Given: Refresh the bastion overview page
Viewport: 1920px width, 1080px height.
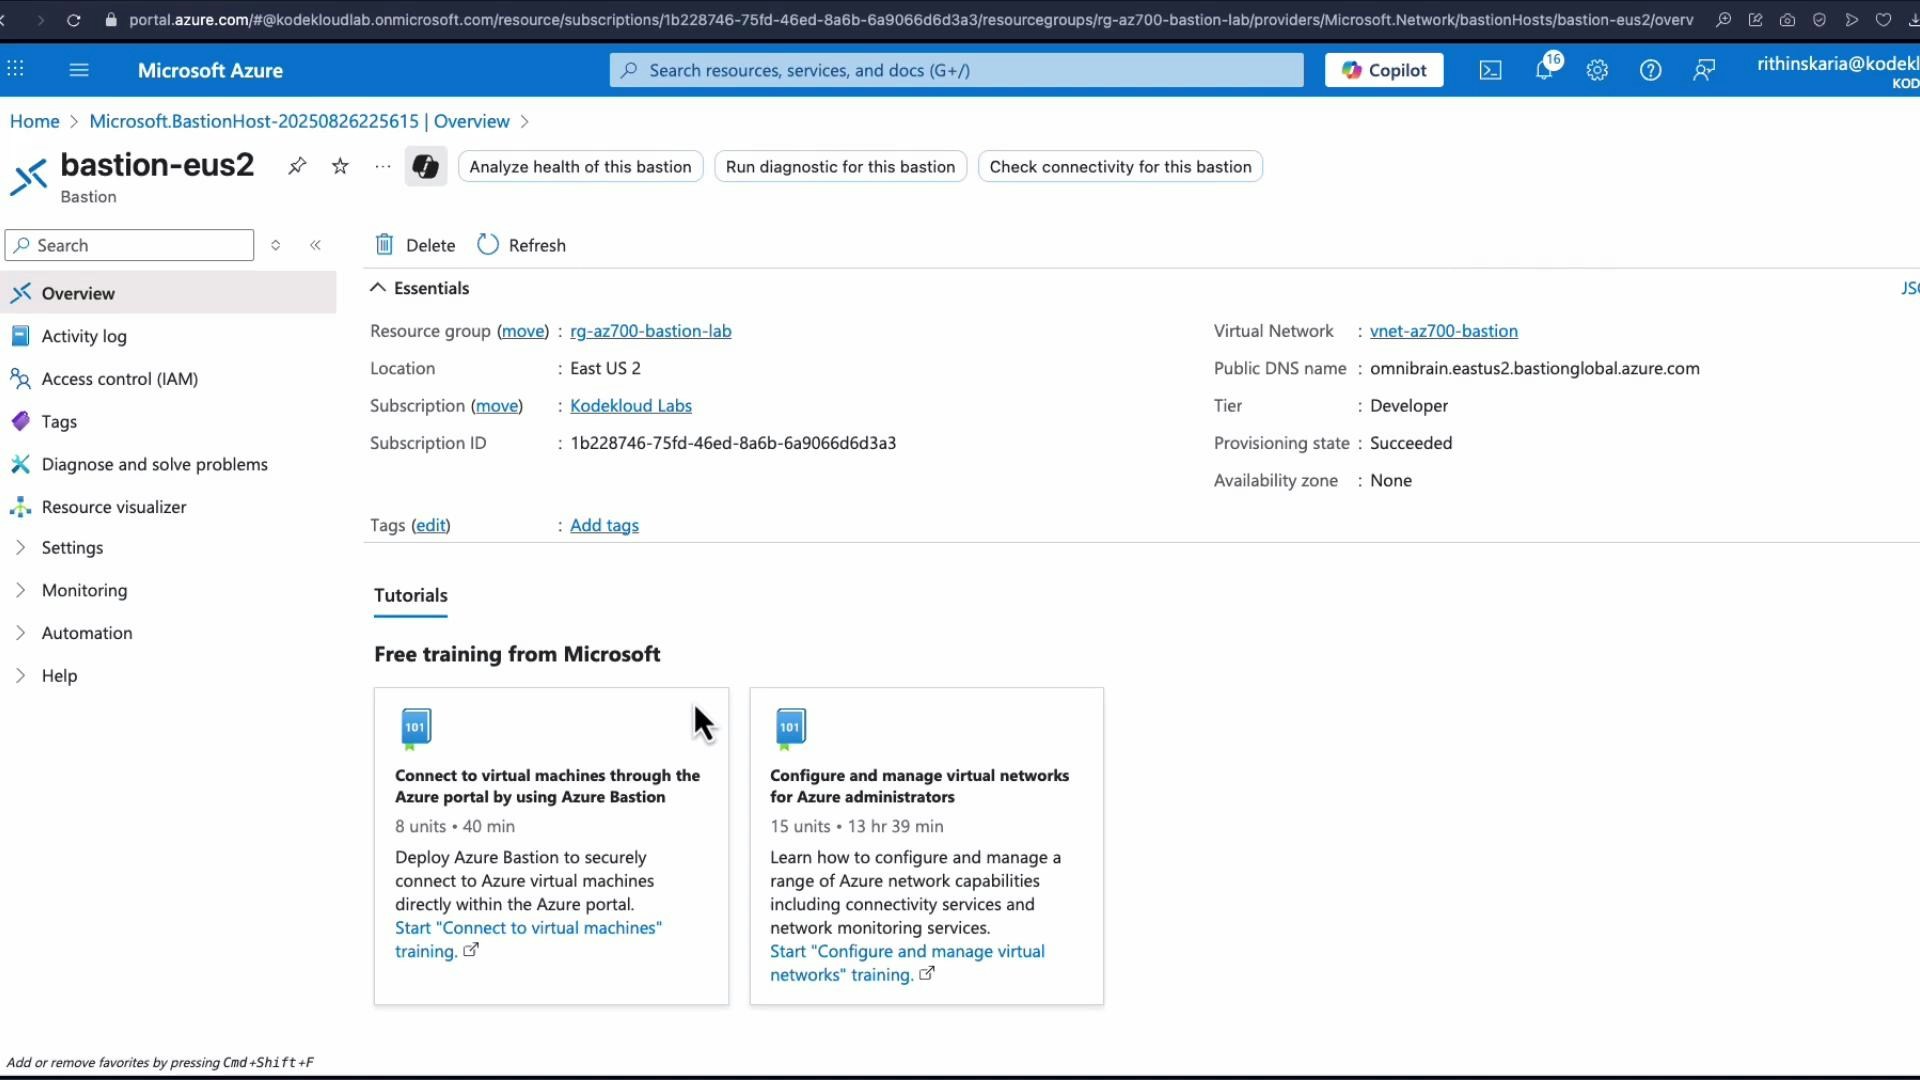Looking at the screenshot, I should click(x=521, y=244).
